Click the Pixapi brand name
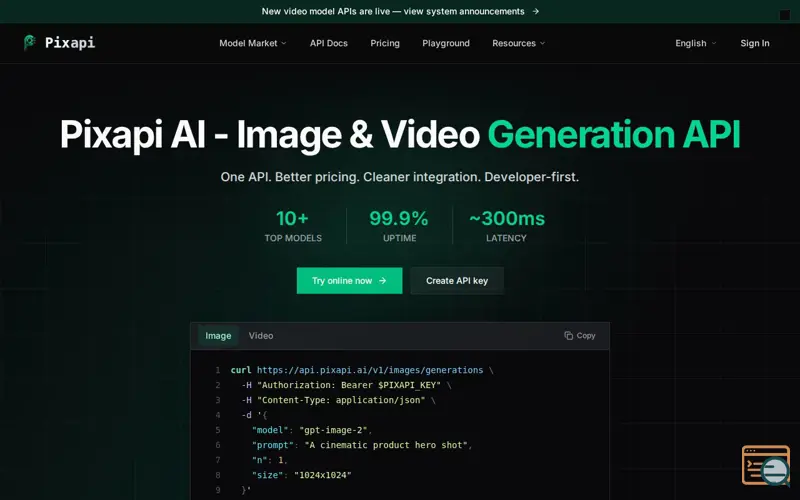This screenshot has height=500, width=800. point(70,42)
